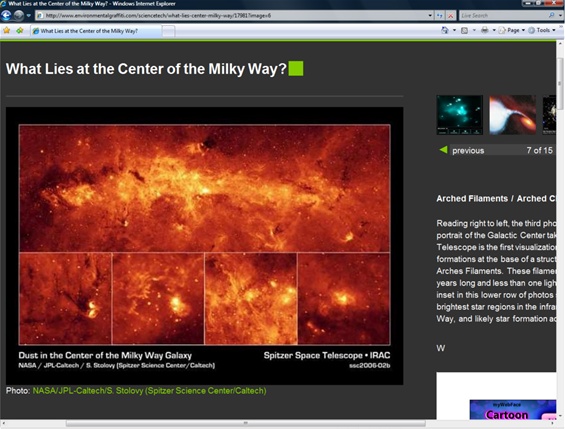
Task: Go back with the browser Back arrow
Action: tap(6, 15)
